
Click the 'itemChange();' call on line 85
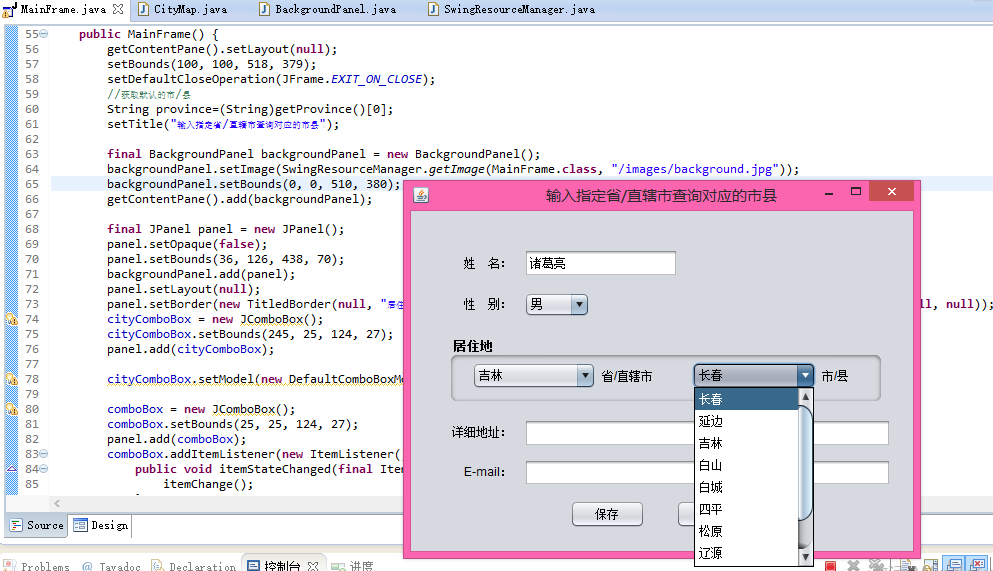tap(208, 484)
